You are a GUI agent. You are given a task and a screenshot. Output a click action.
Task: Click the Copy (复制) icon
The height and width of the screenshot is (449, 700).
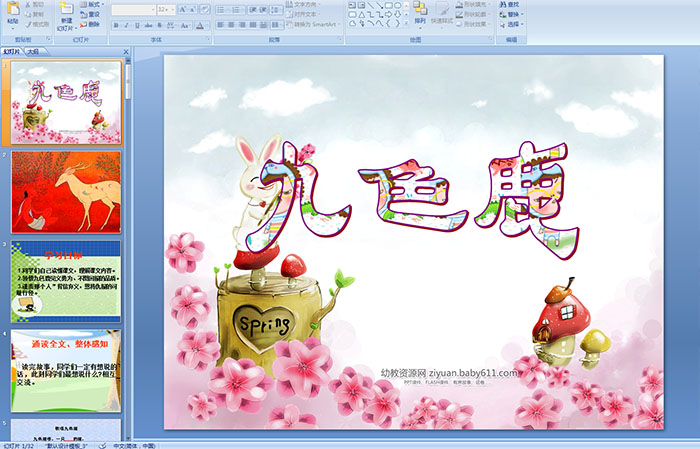[28, 14]
